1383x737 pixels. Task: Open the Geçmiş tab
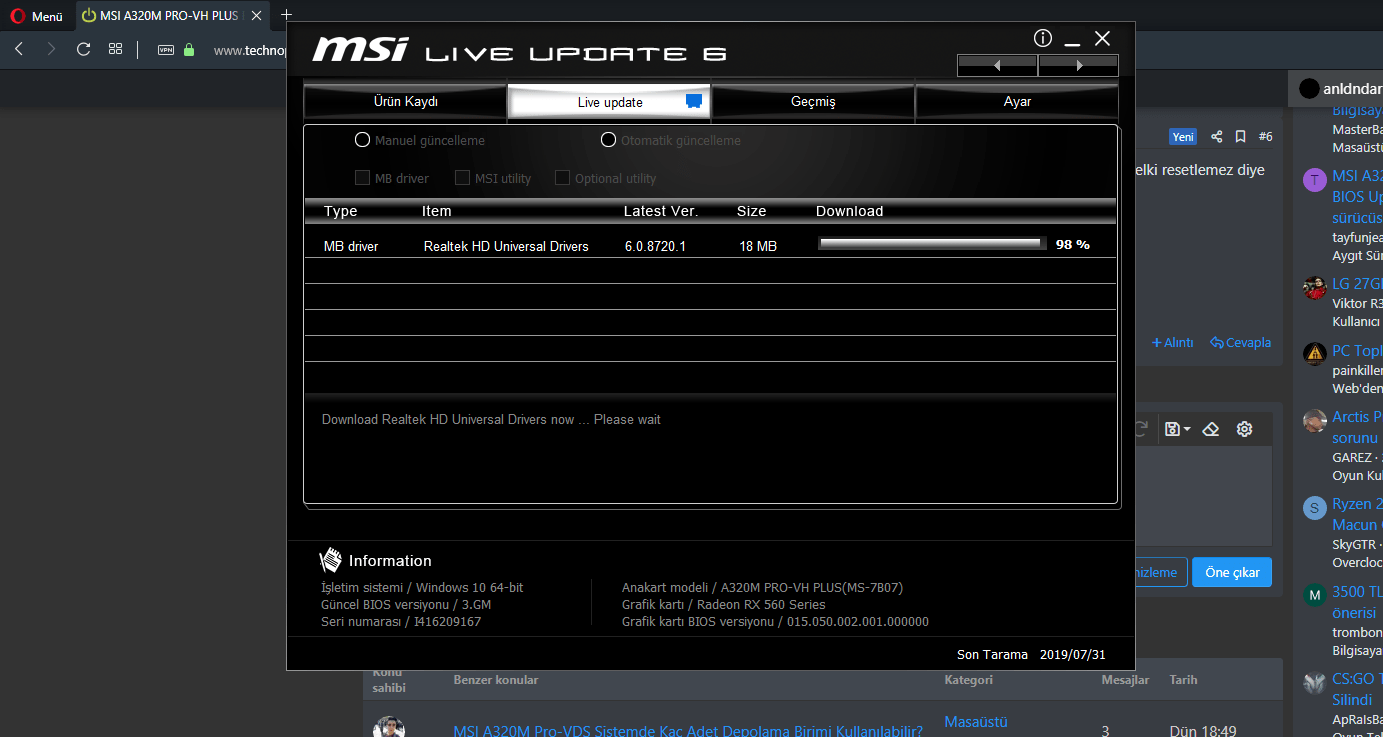(x=813, y=102)
